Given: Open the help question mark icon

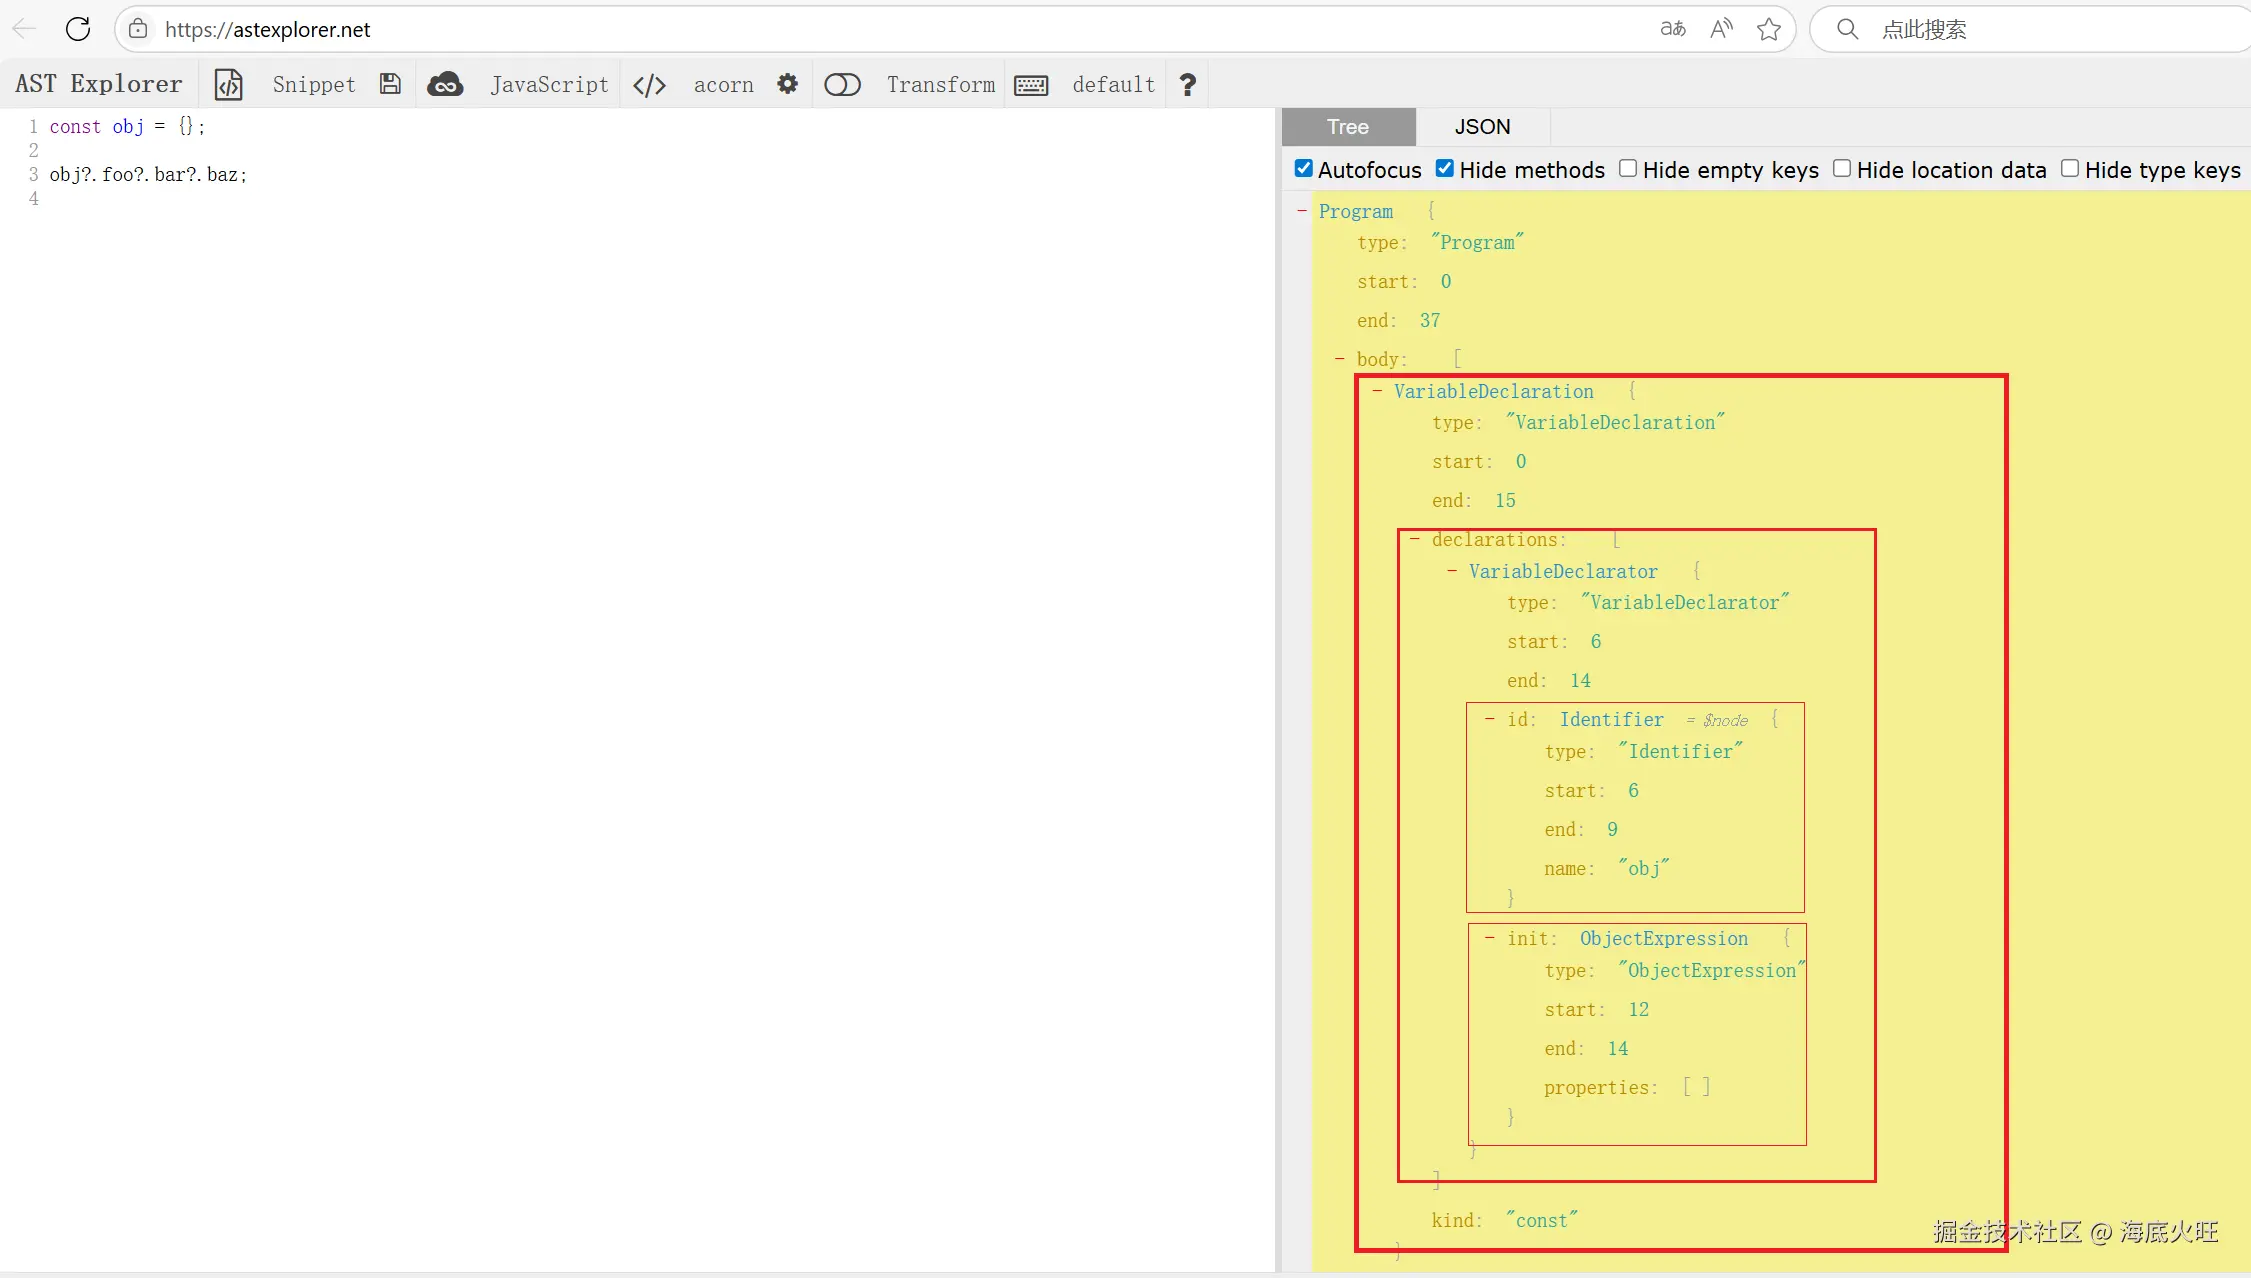Looking at the screenshot, I should [1187, 85].
